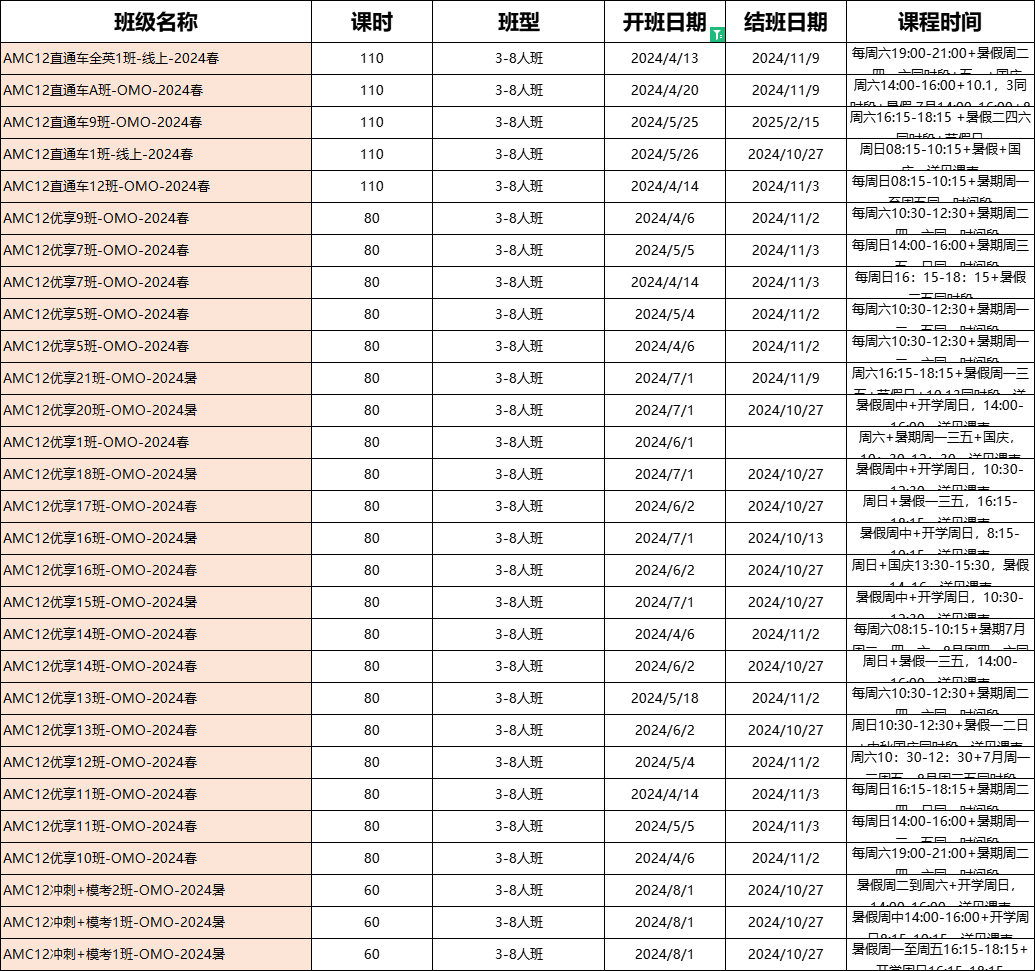
Task: Click schedule cell 周日+暑假一三五，14:00-
Action: click(x=940, y=667)
